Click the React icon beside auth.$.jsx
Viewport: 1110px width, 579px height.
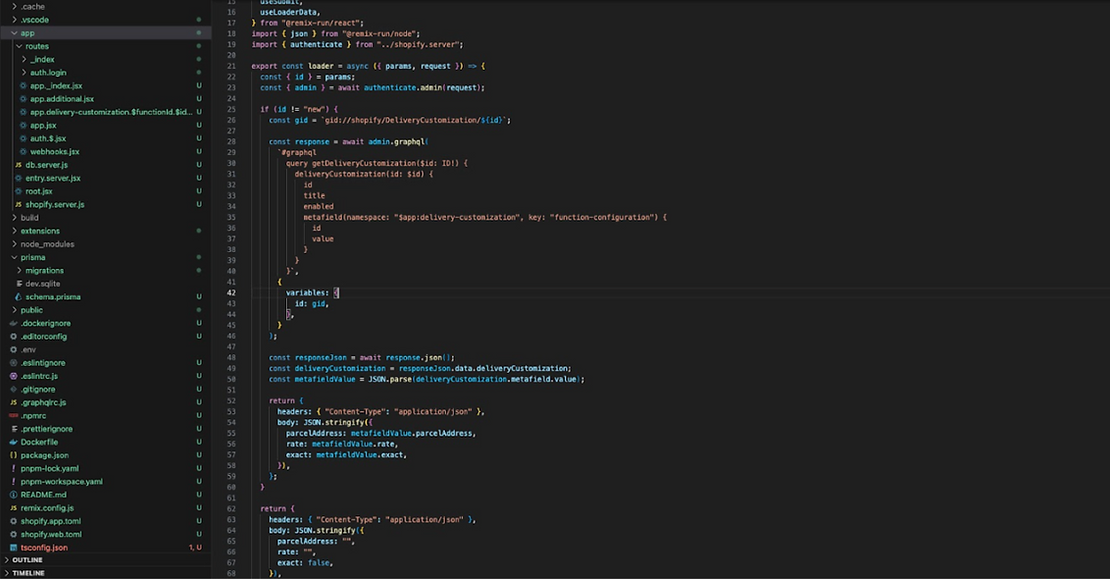pyautogui.click(x=23, y=139)
